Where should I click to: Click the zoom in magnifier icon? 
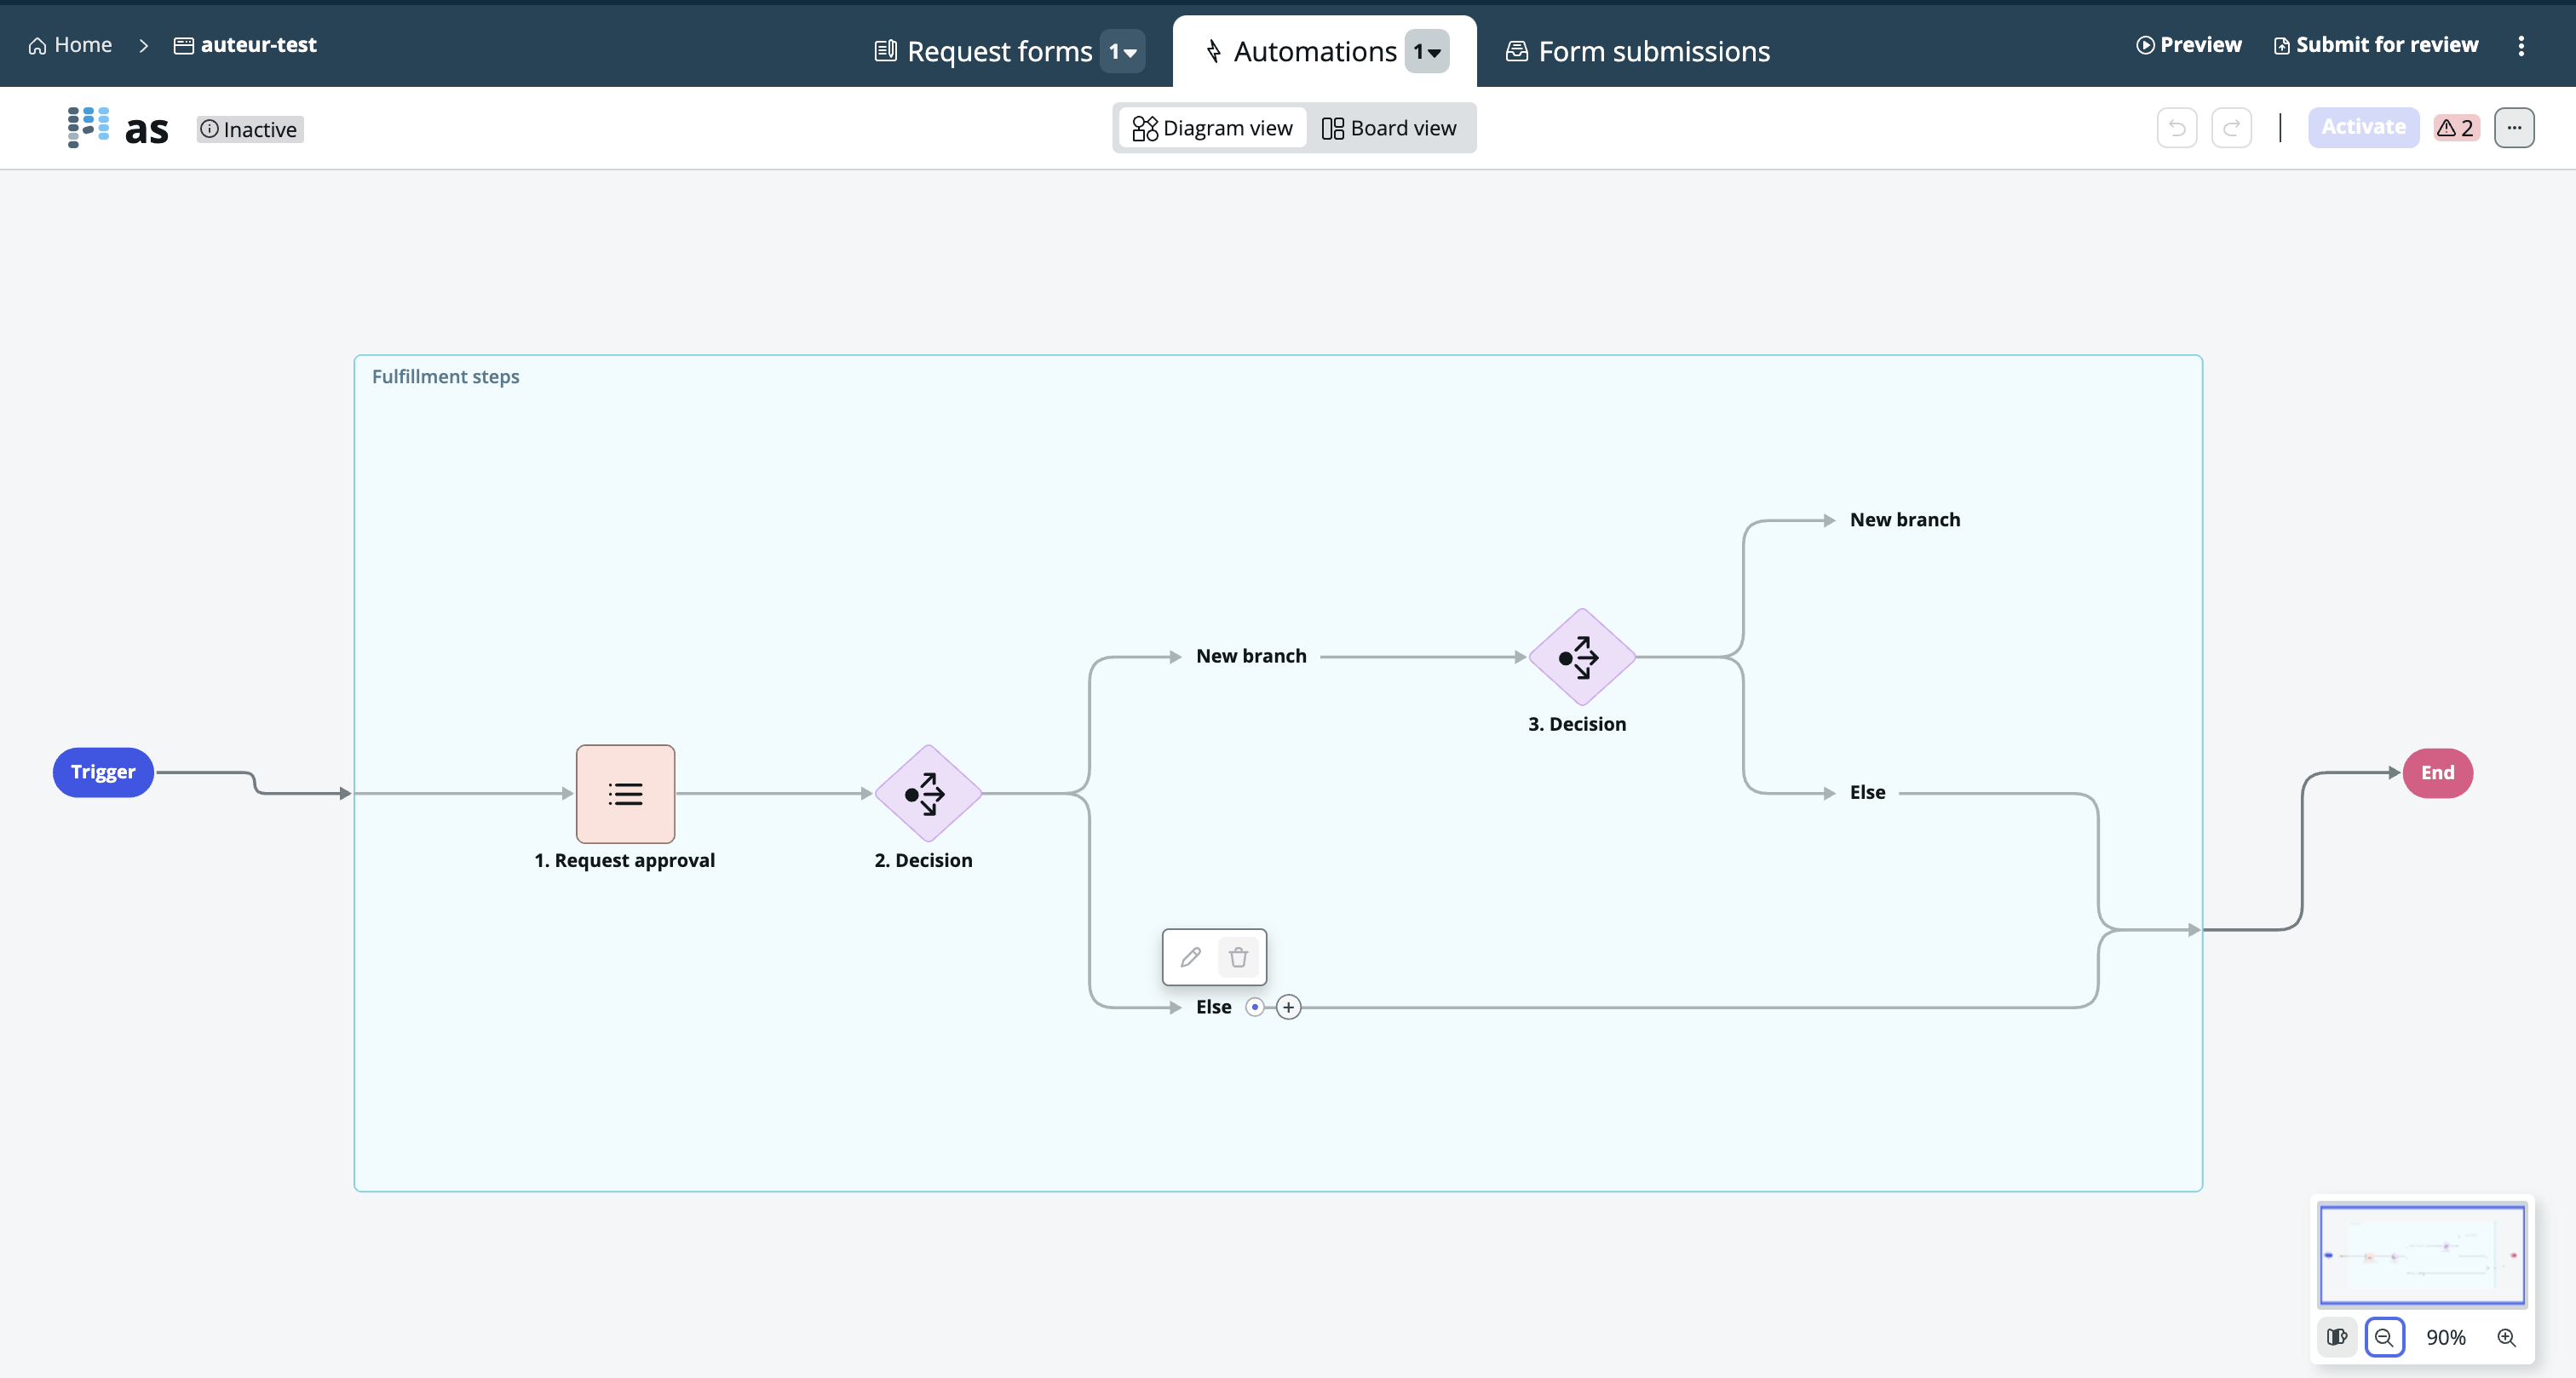[x=2507, y=1337]
